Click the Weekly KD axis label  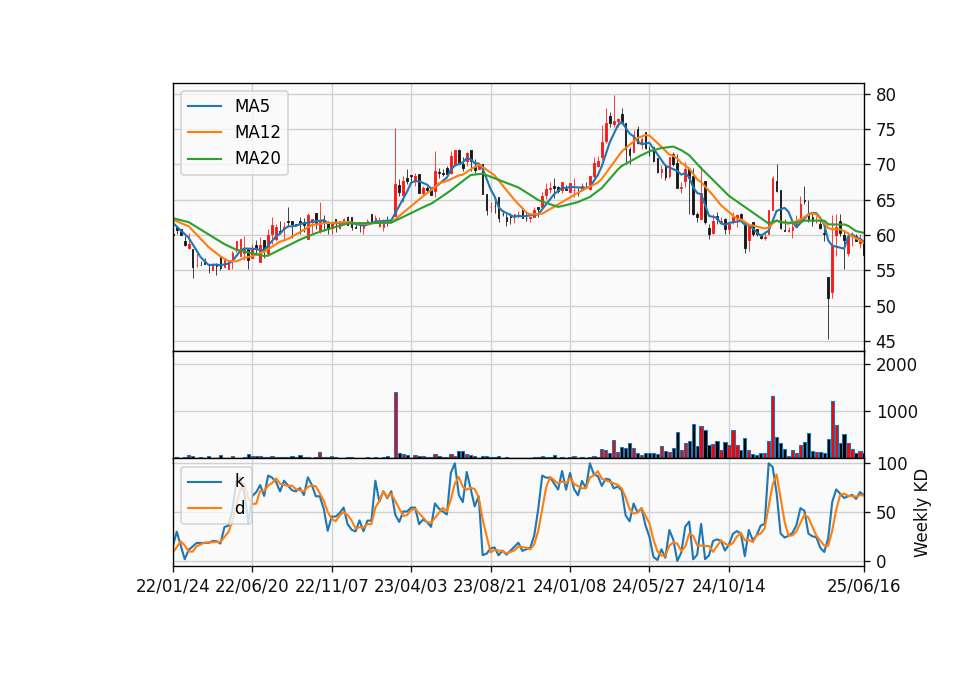tap(920, 513)
